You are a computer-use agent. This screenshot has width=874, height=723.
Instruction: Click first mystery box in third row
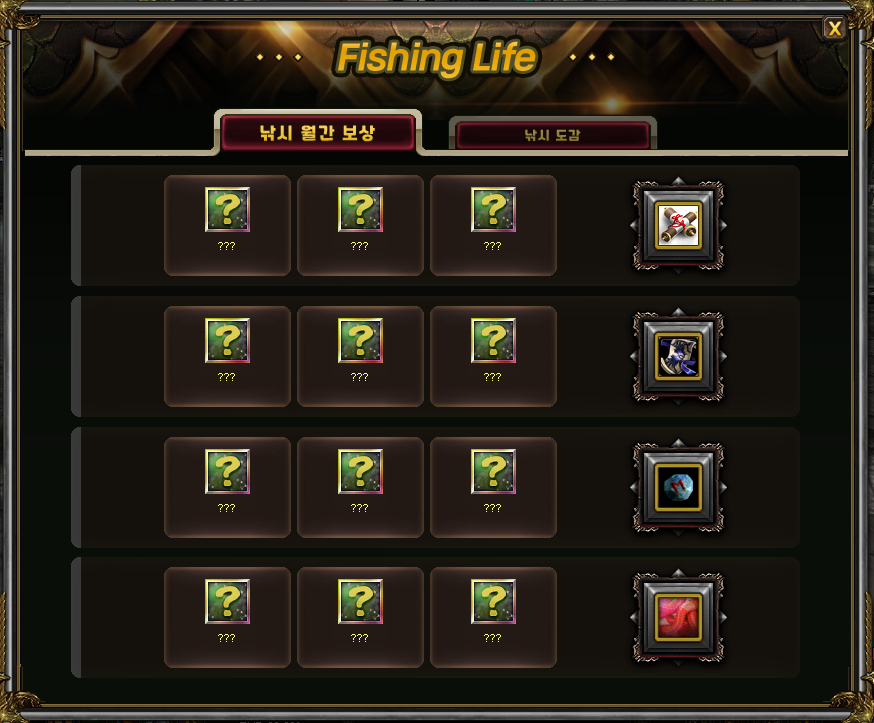(x=227, y=472)
